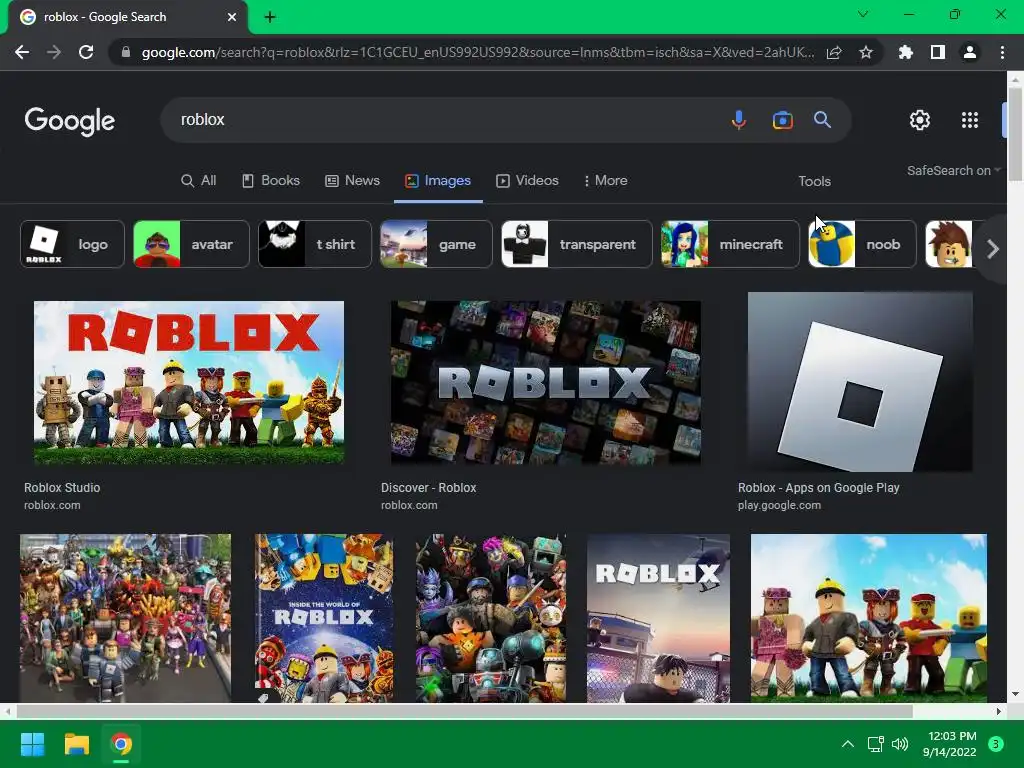Click the taskbar network icon
The width and height of the screenshot is (1024, 768).
coord(875,744)
